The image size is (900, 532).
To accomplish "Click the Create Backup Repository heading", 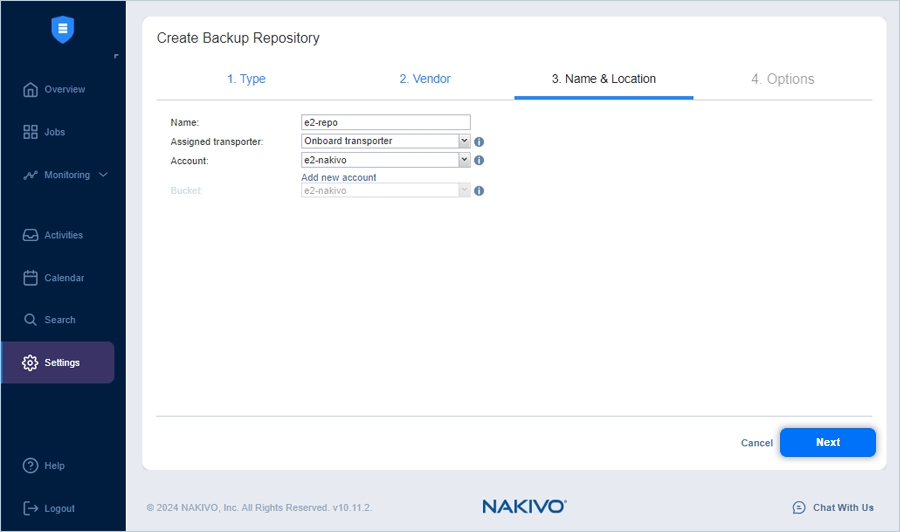I will click(238, 38).
